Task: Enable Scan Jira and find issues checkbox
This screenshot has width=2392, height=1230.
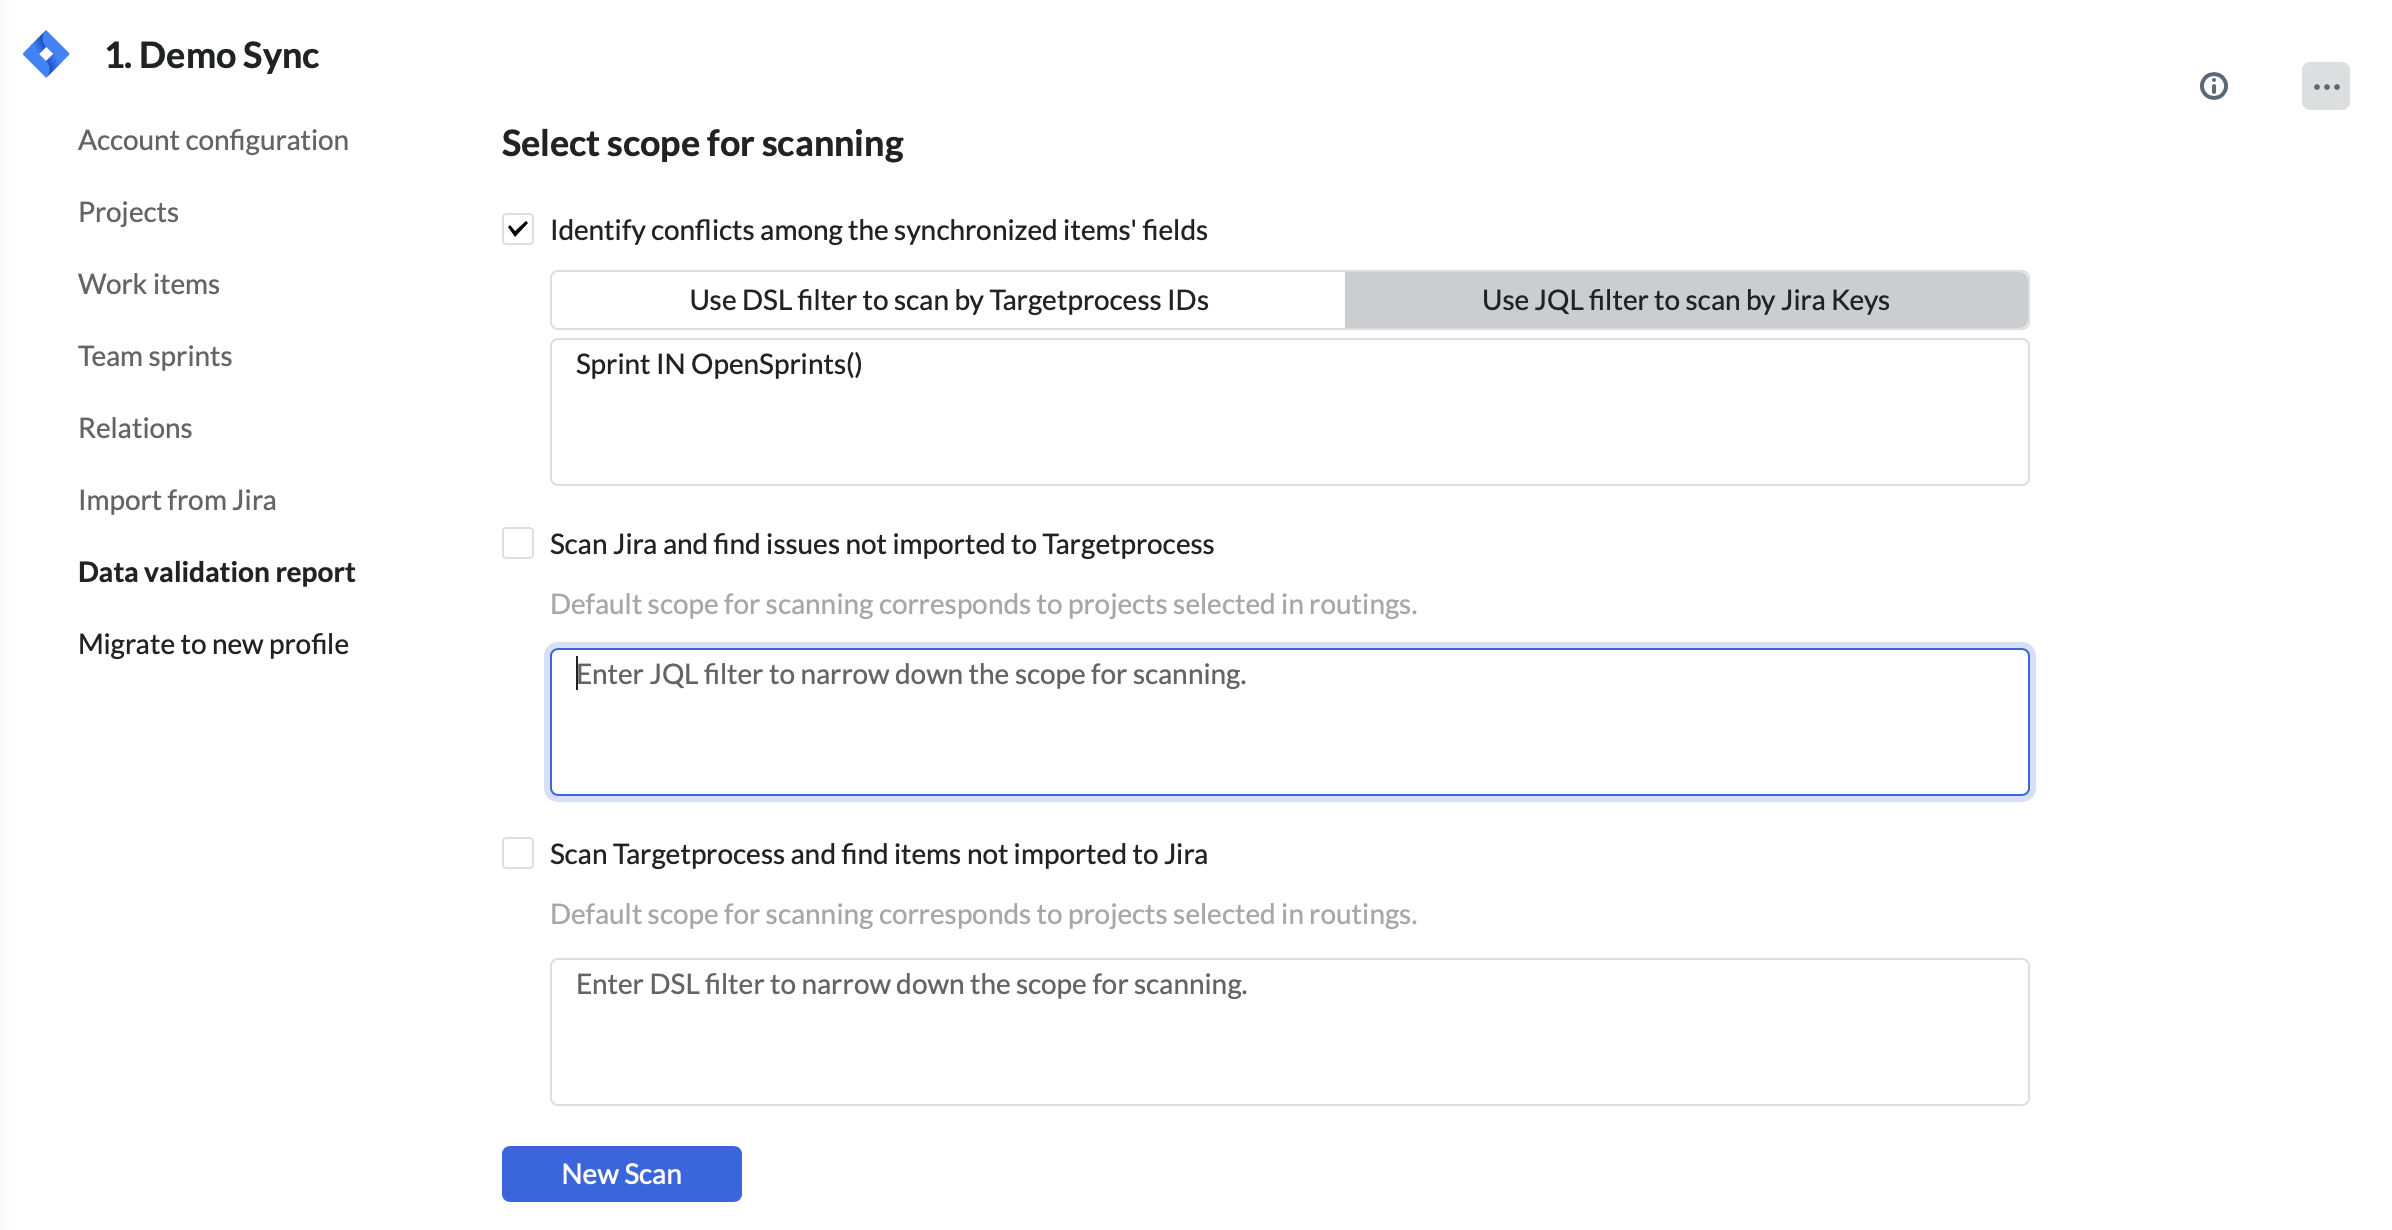Action: [x=518, y=544]
